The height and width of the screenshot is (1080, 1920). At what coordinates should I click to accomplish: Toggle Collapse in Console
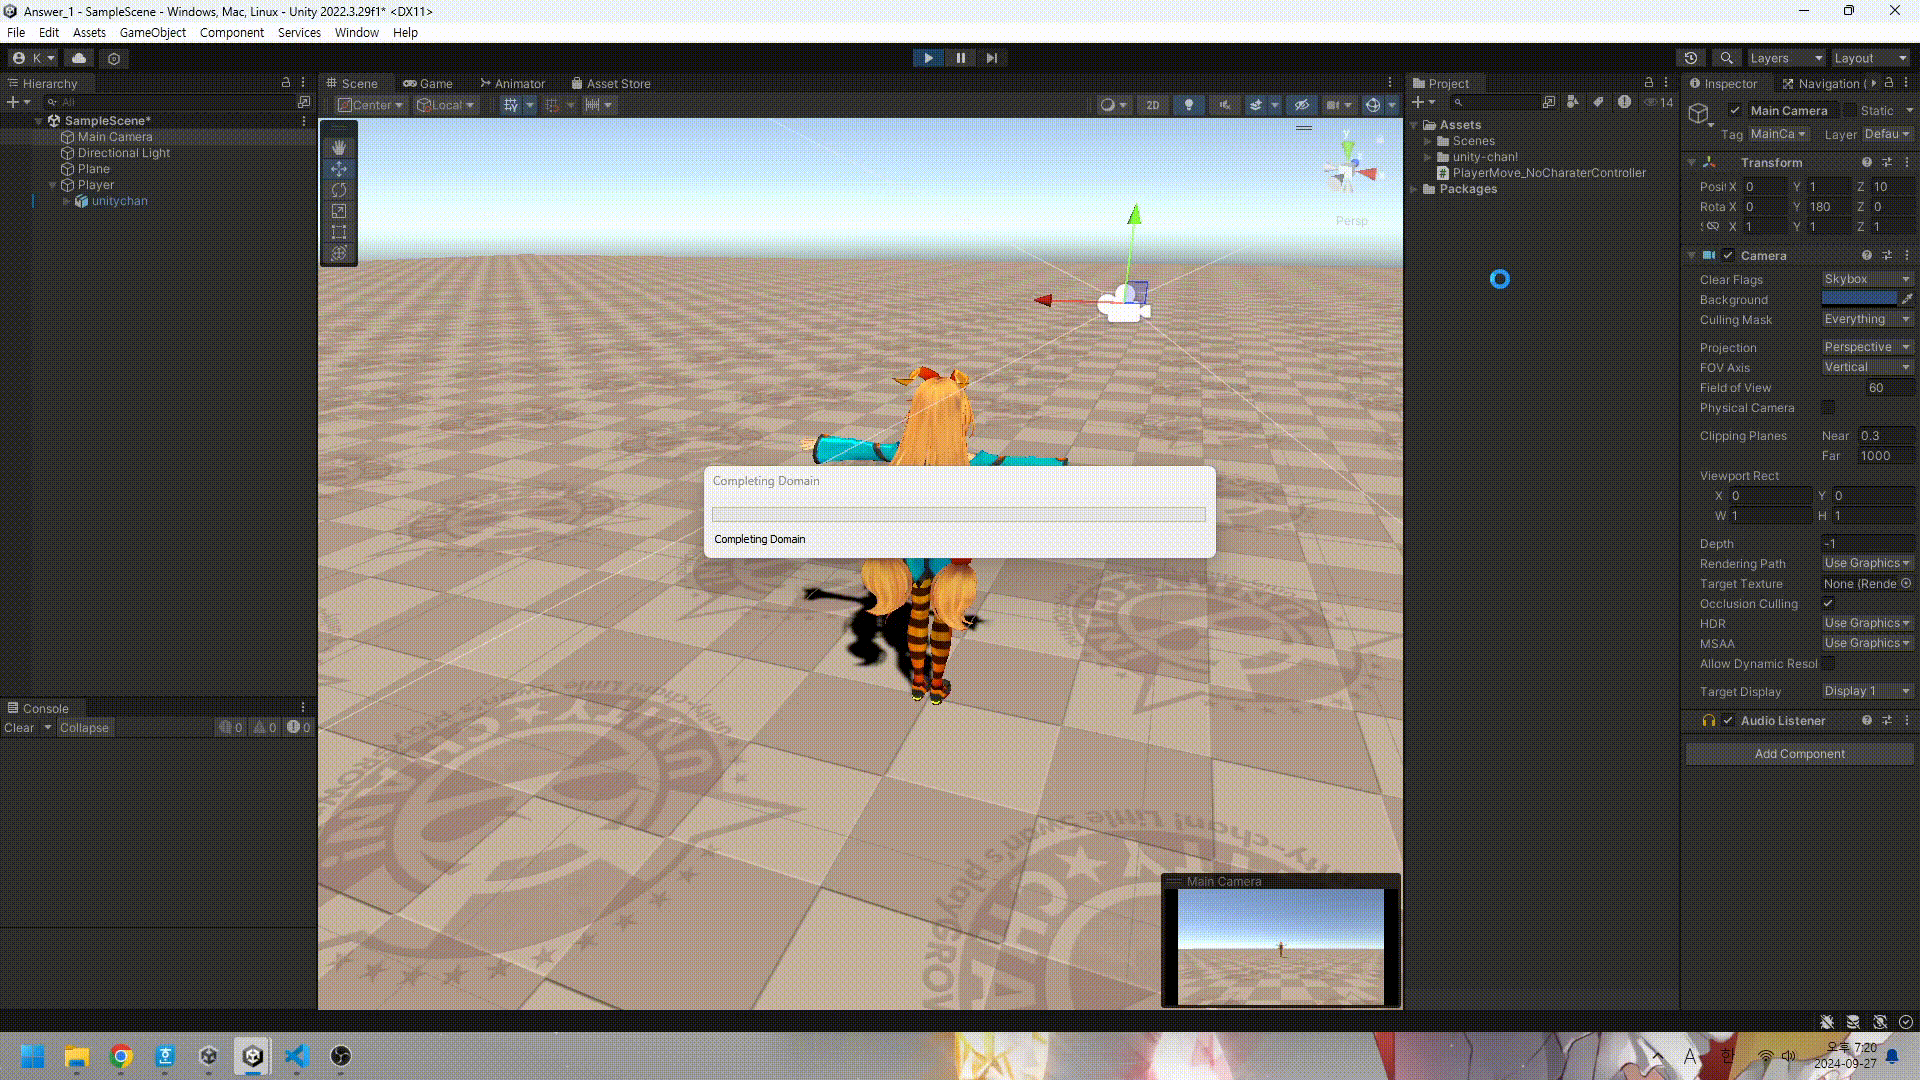84,728
